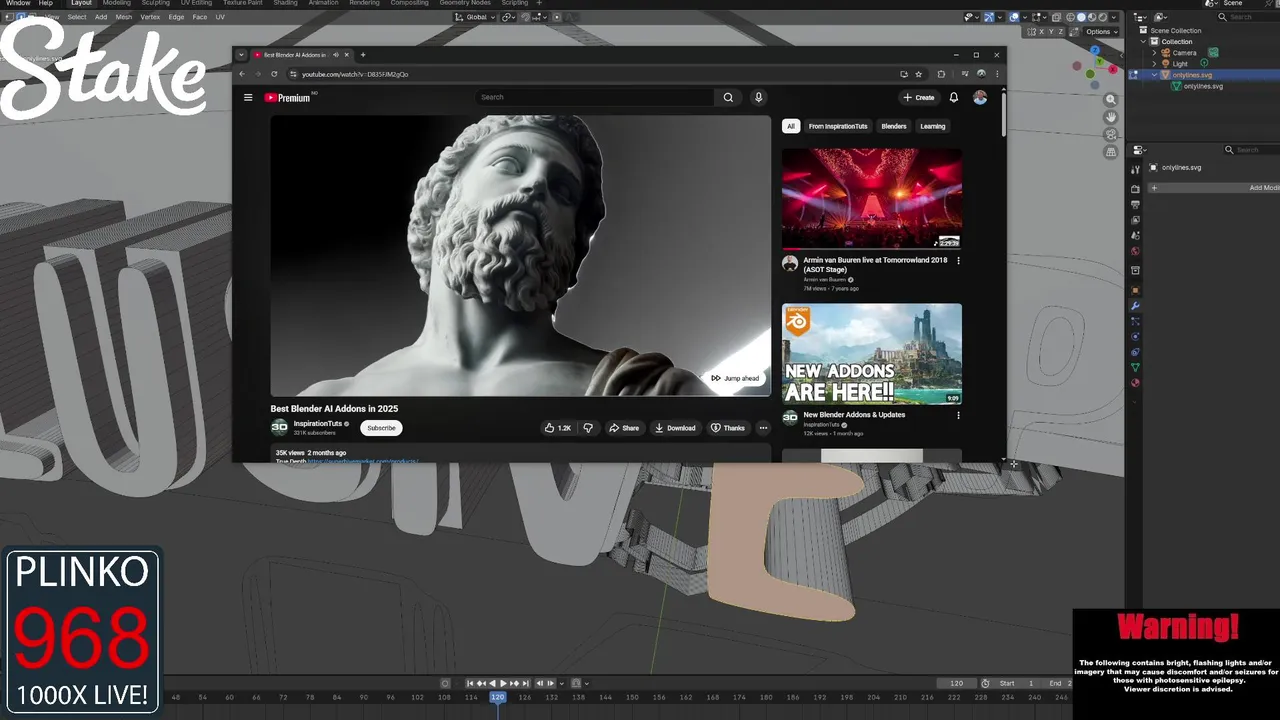Viewport: 1280px width, 720px height.
Task: Toggle proportional editing in viewport header
Action: pyautogui.click(x=556, y=17)
